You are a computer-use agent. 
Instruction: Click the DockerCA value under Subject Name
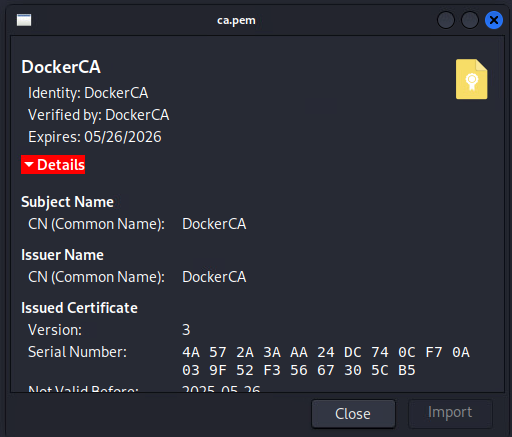[214, 224]
